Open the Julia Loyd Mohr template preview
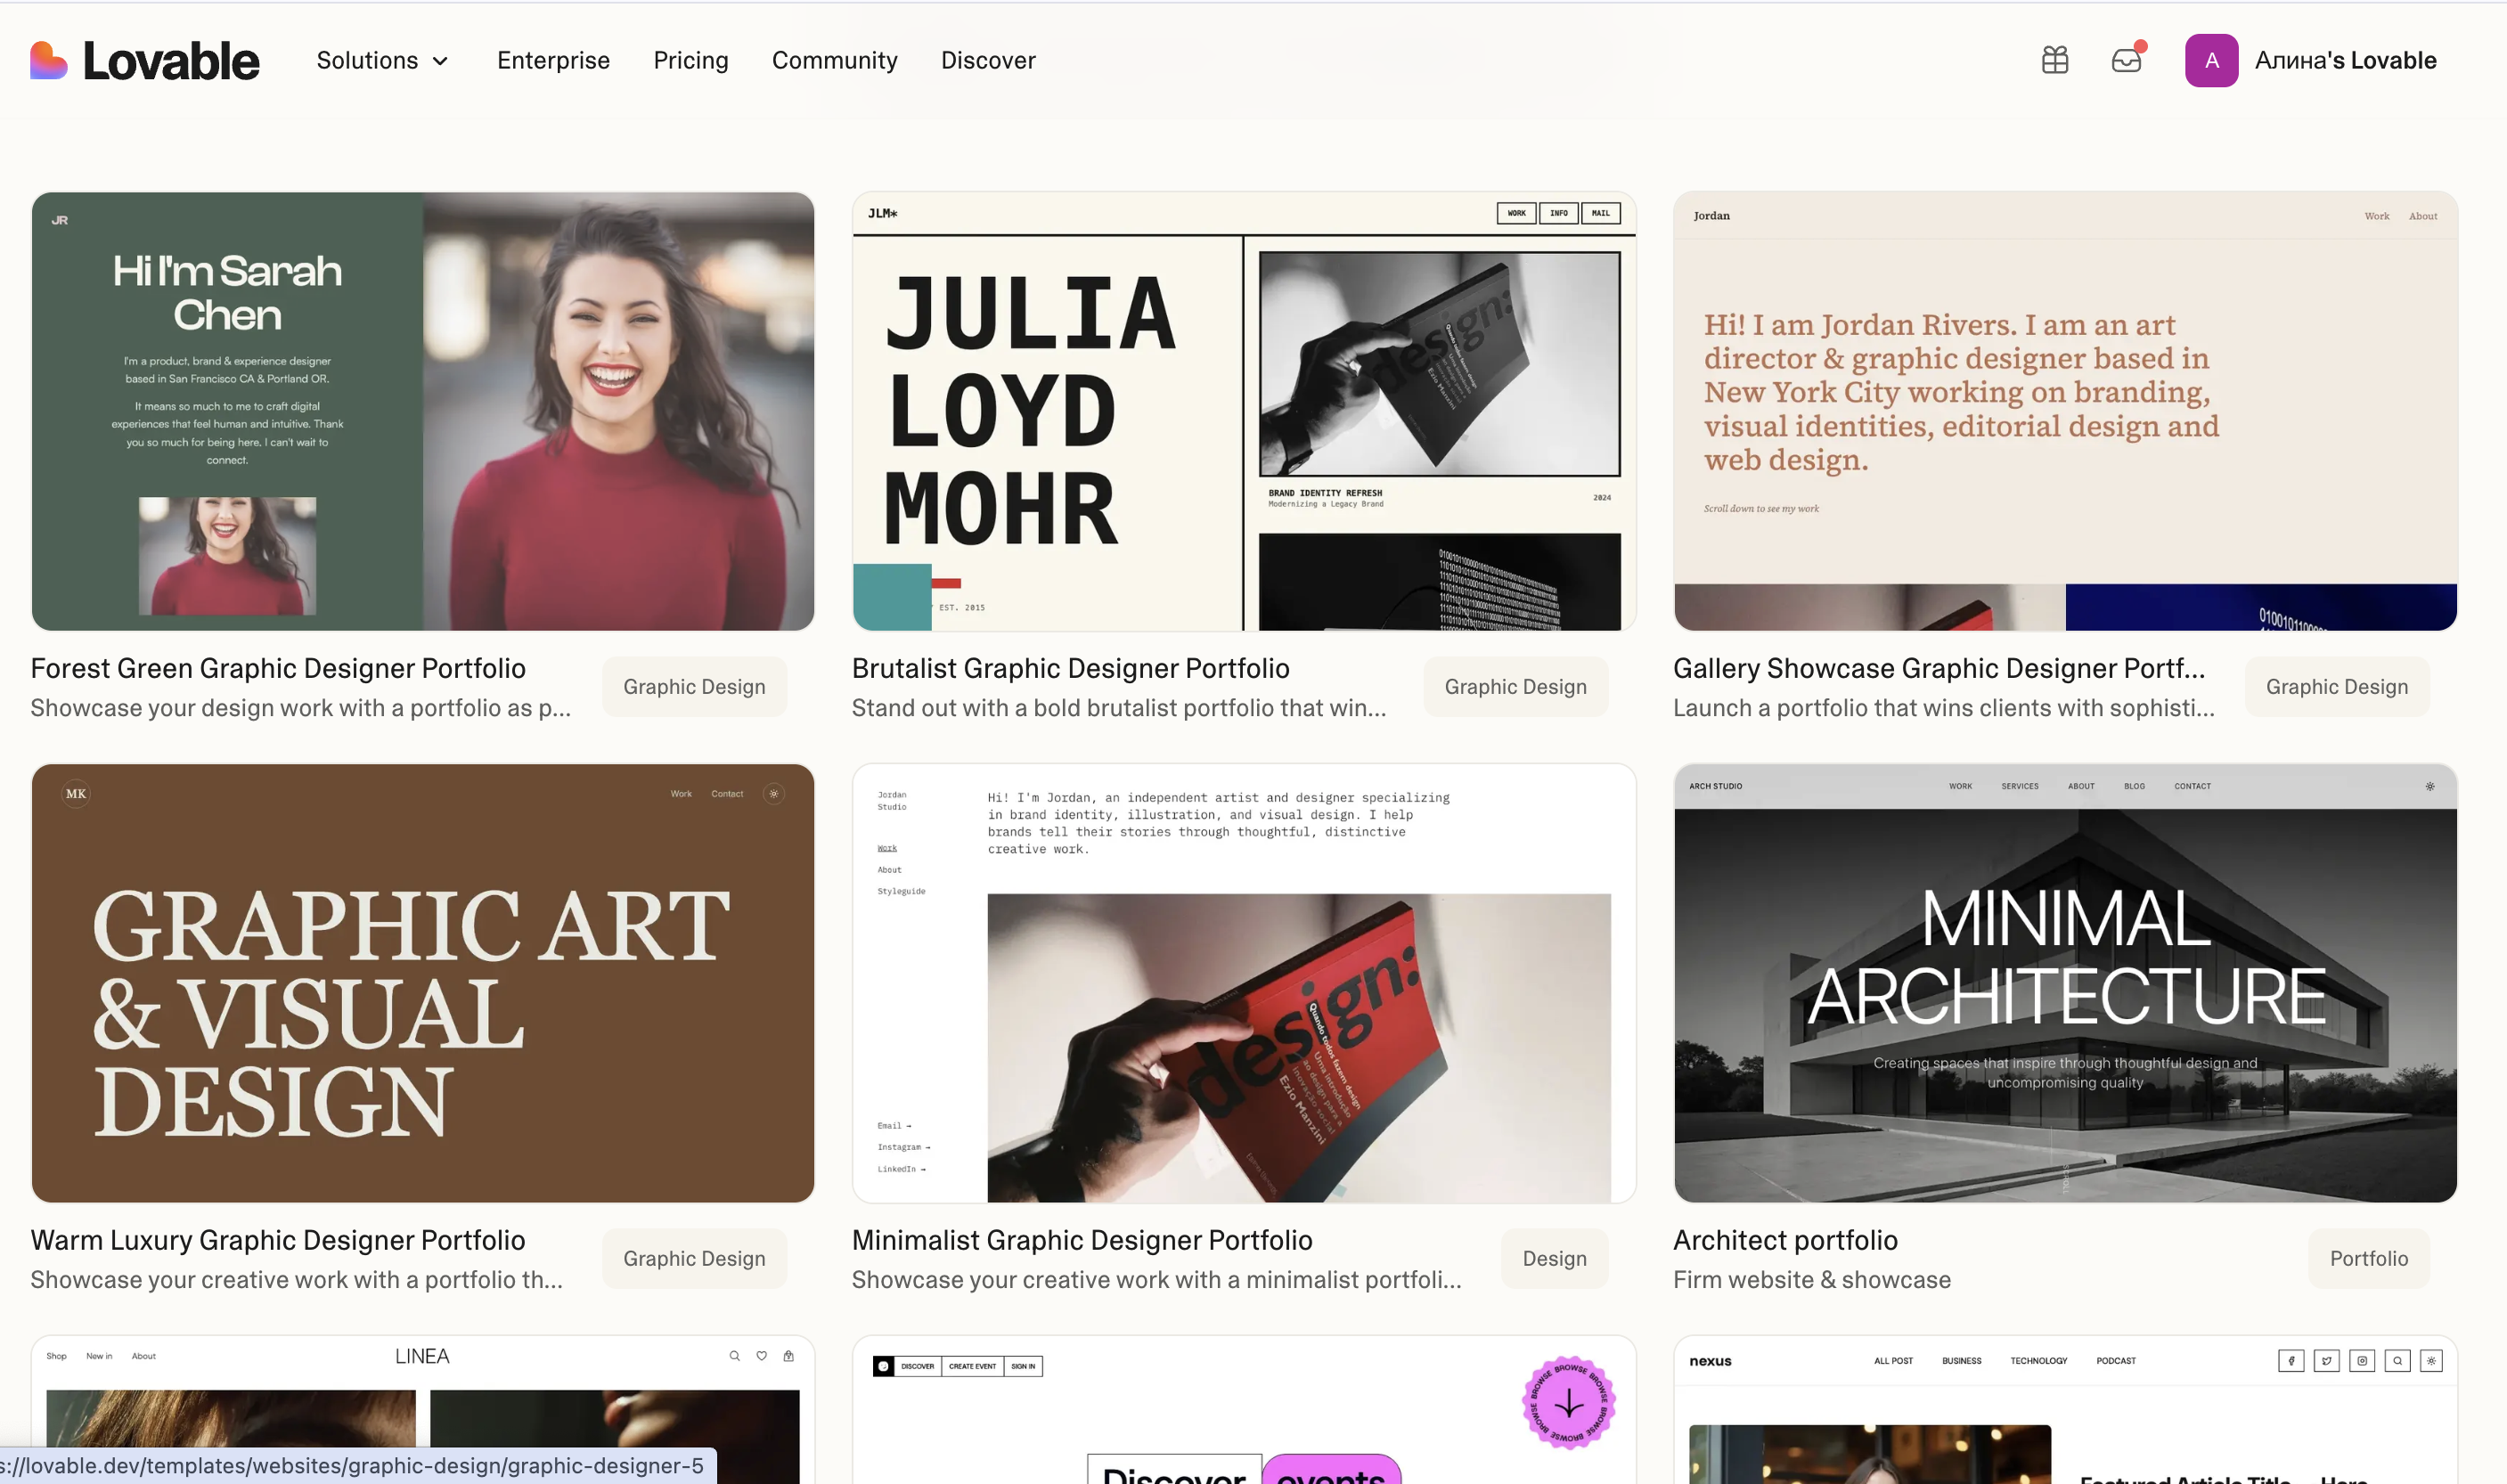The width and height of the screenshot is (2507, 1484). pyautogui.click(x=1243, y=411)
